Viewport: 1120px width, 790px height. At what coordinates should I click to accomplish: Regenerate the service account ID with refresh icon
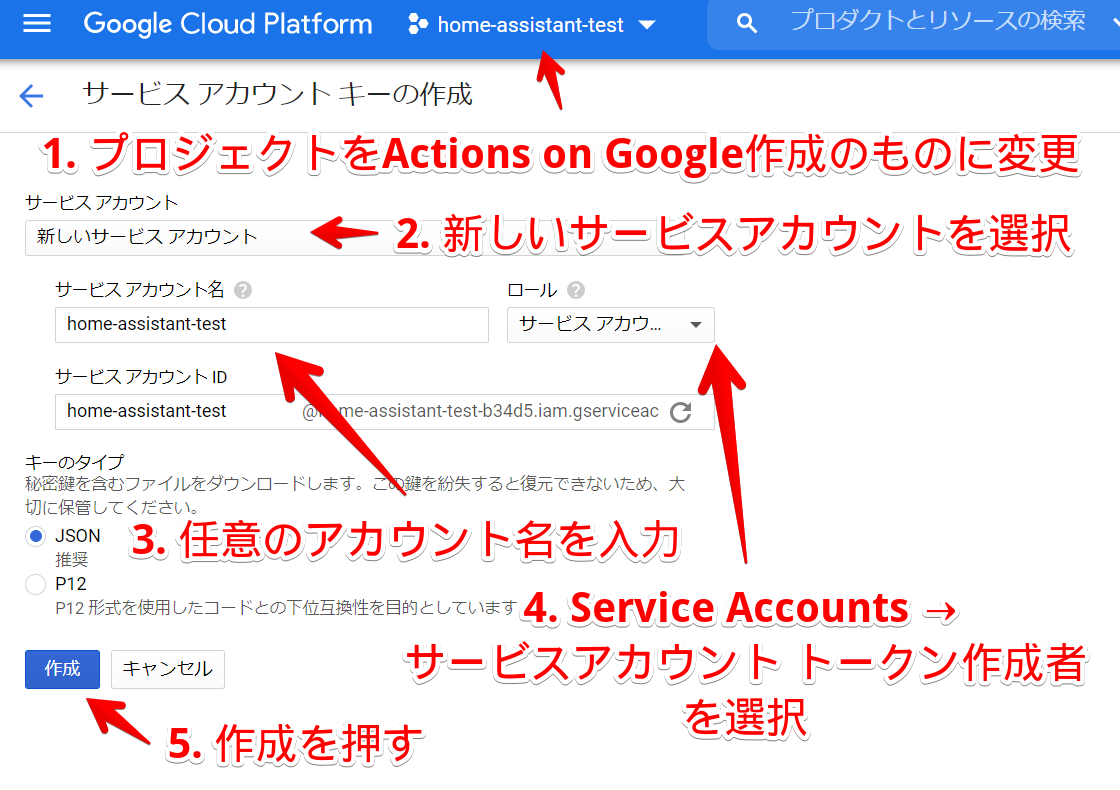tap(681, 412)
